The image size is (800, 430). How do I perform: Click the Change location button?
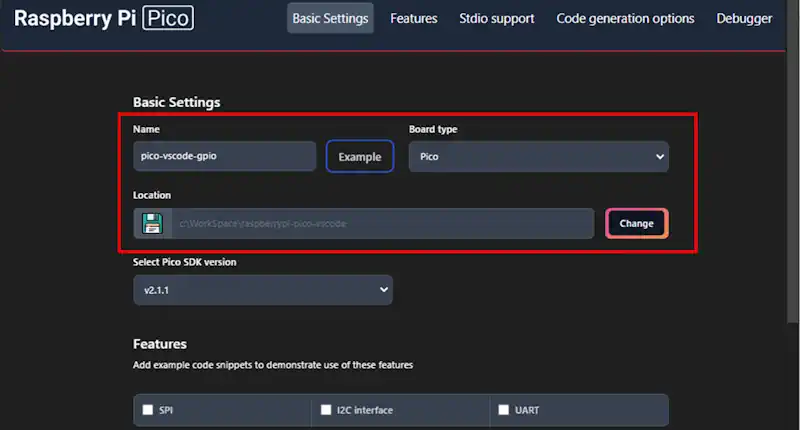636,223
